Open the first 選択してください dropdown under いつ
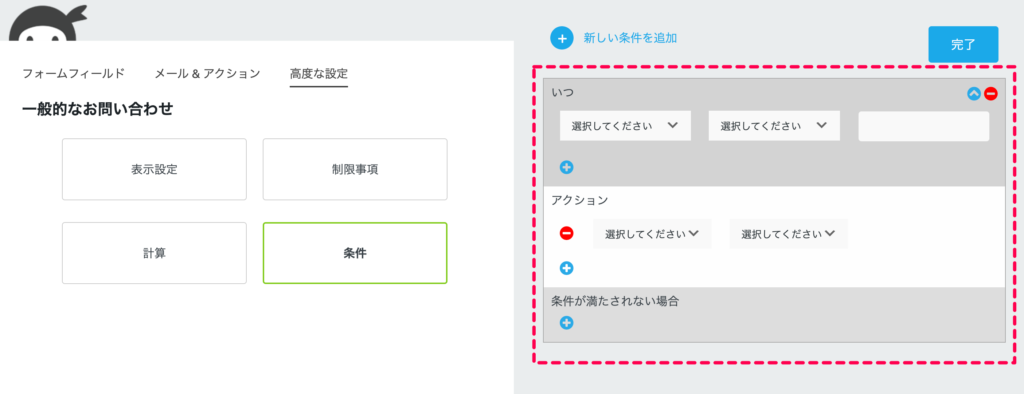Image resolution: width=1024 pixels, height=394 pixels. pyautogui.click(x=625, y=125)
